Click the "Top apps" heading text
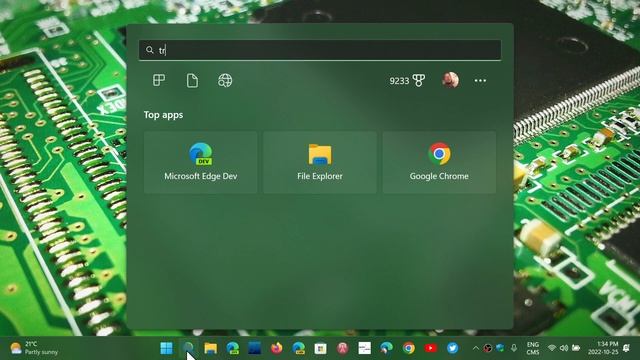640x360 pixels. pyautogui.click(x=163, y=115)
